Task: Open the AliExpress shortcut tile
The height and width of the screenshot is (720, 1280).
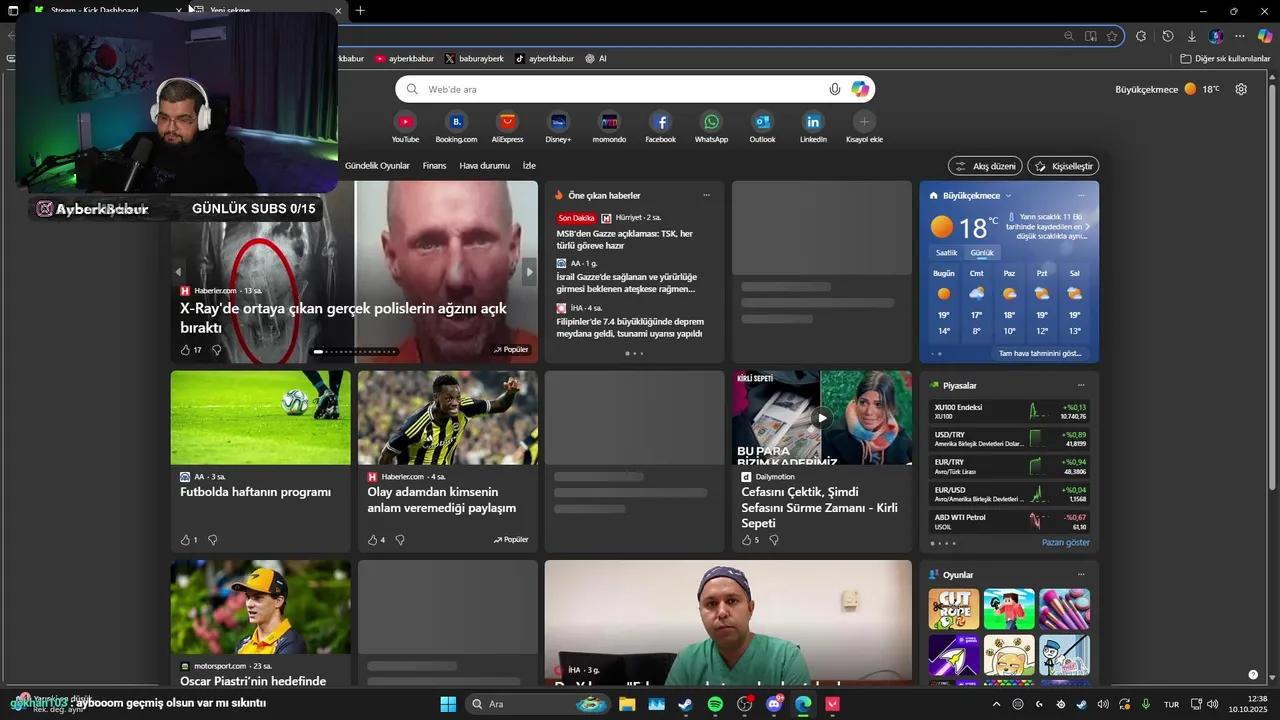Action: 507,121
